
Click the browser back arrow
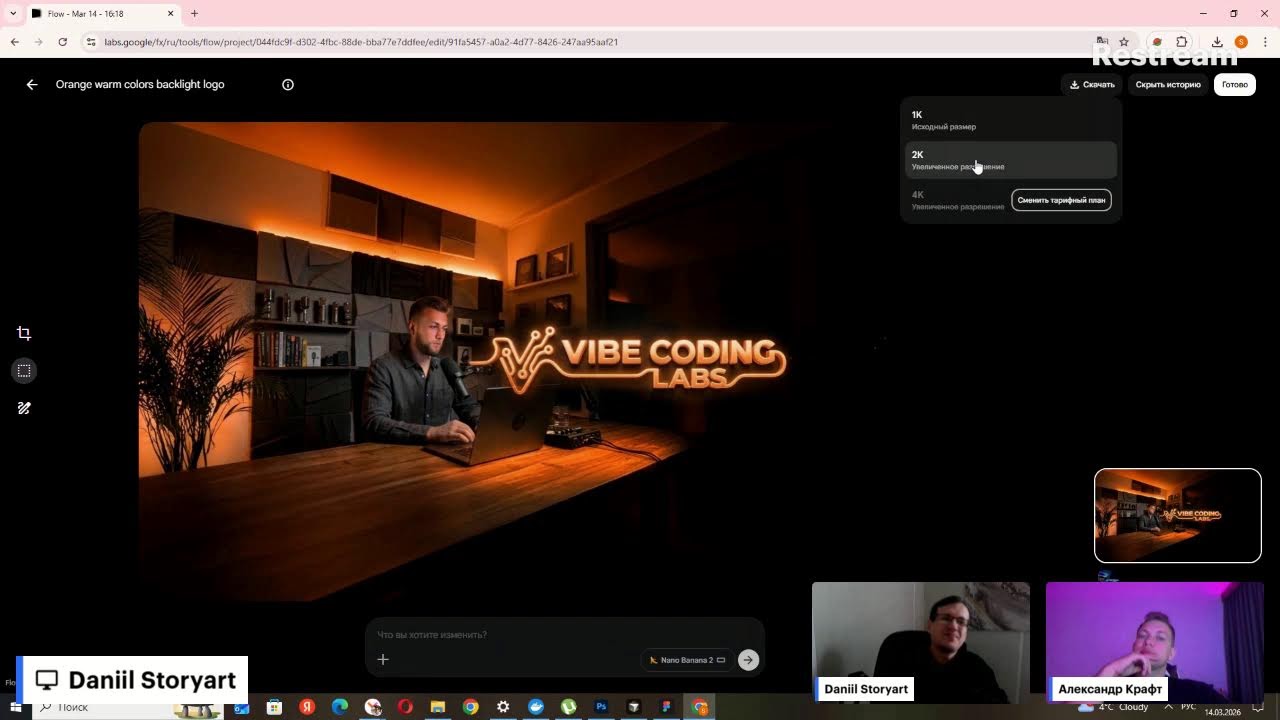pyautogui.click(x=14, y=42)
